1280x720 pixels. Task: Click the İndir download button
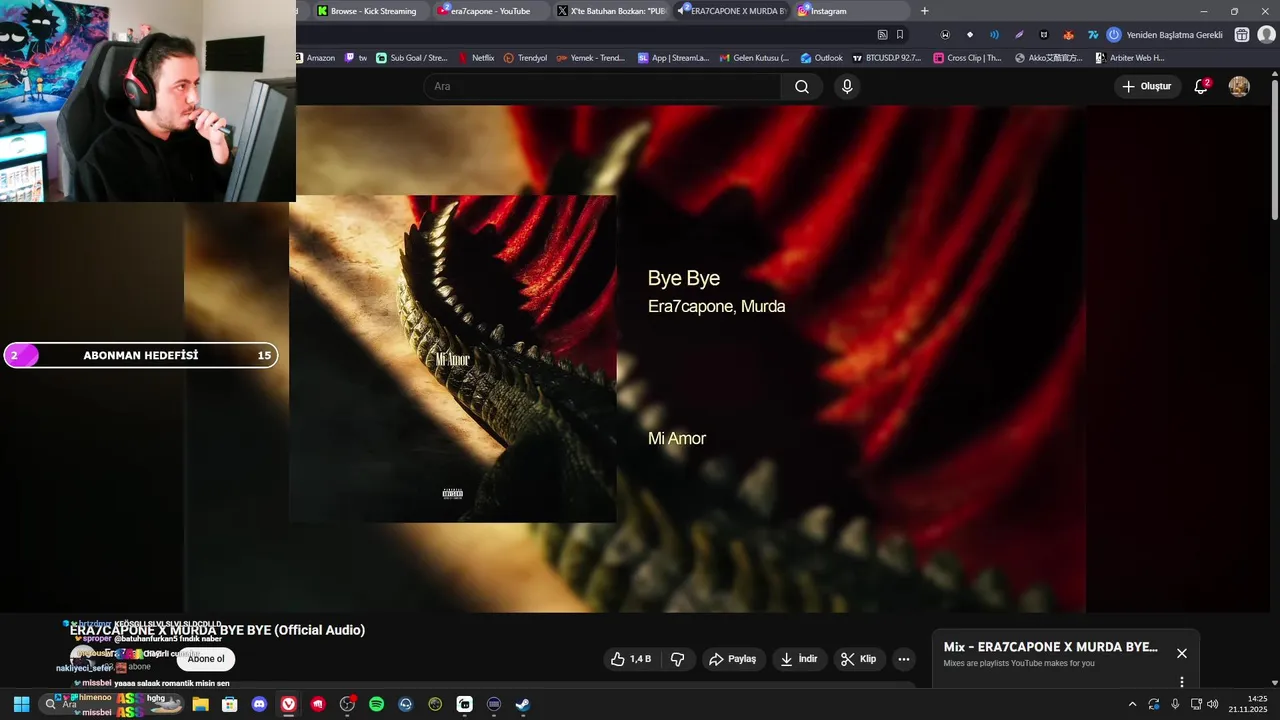click(799, 659)
